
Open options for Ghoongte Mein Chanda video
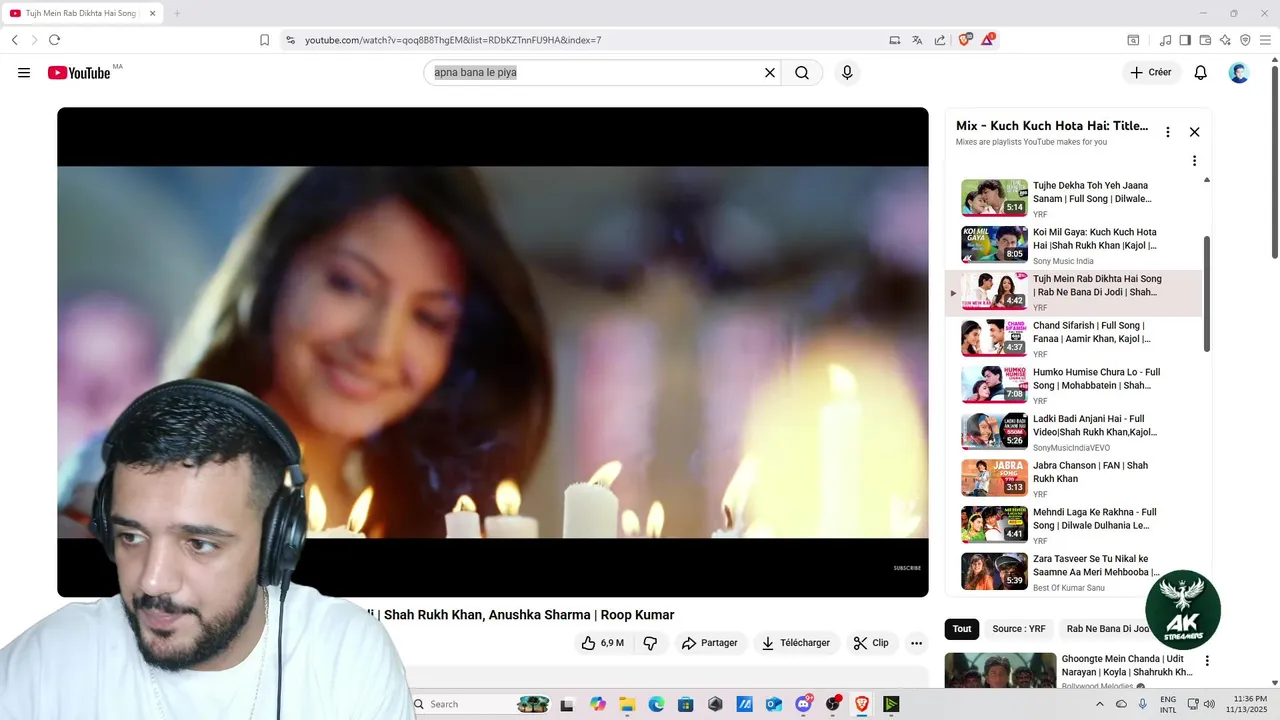click(x=1207, y=661)
